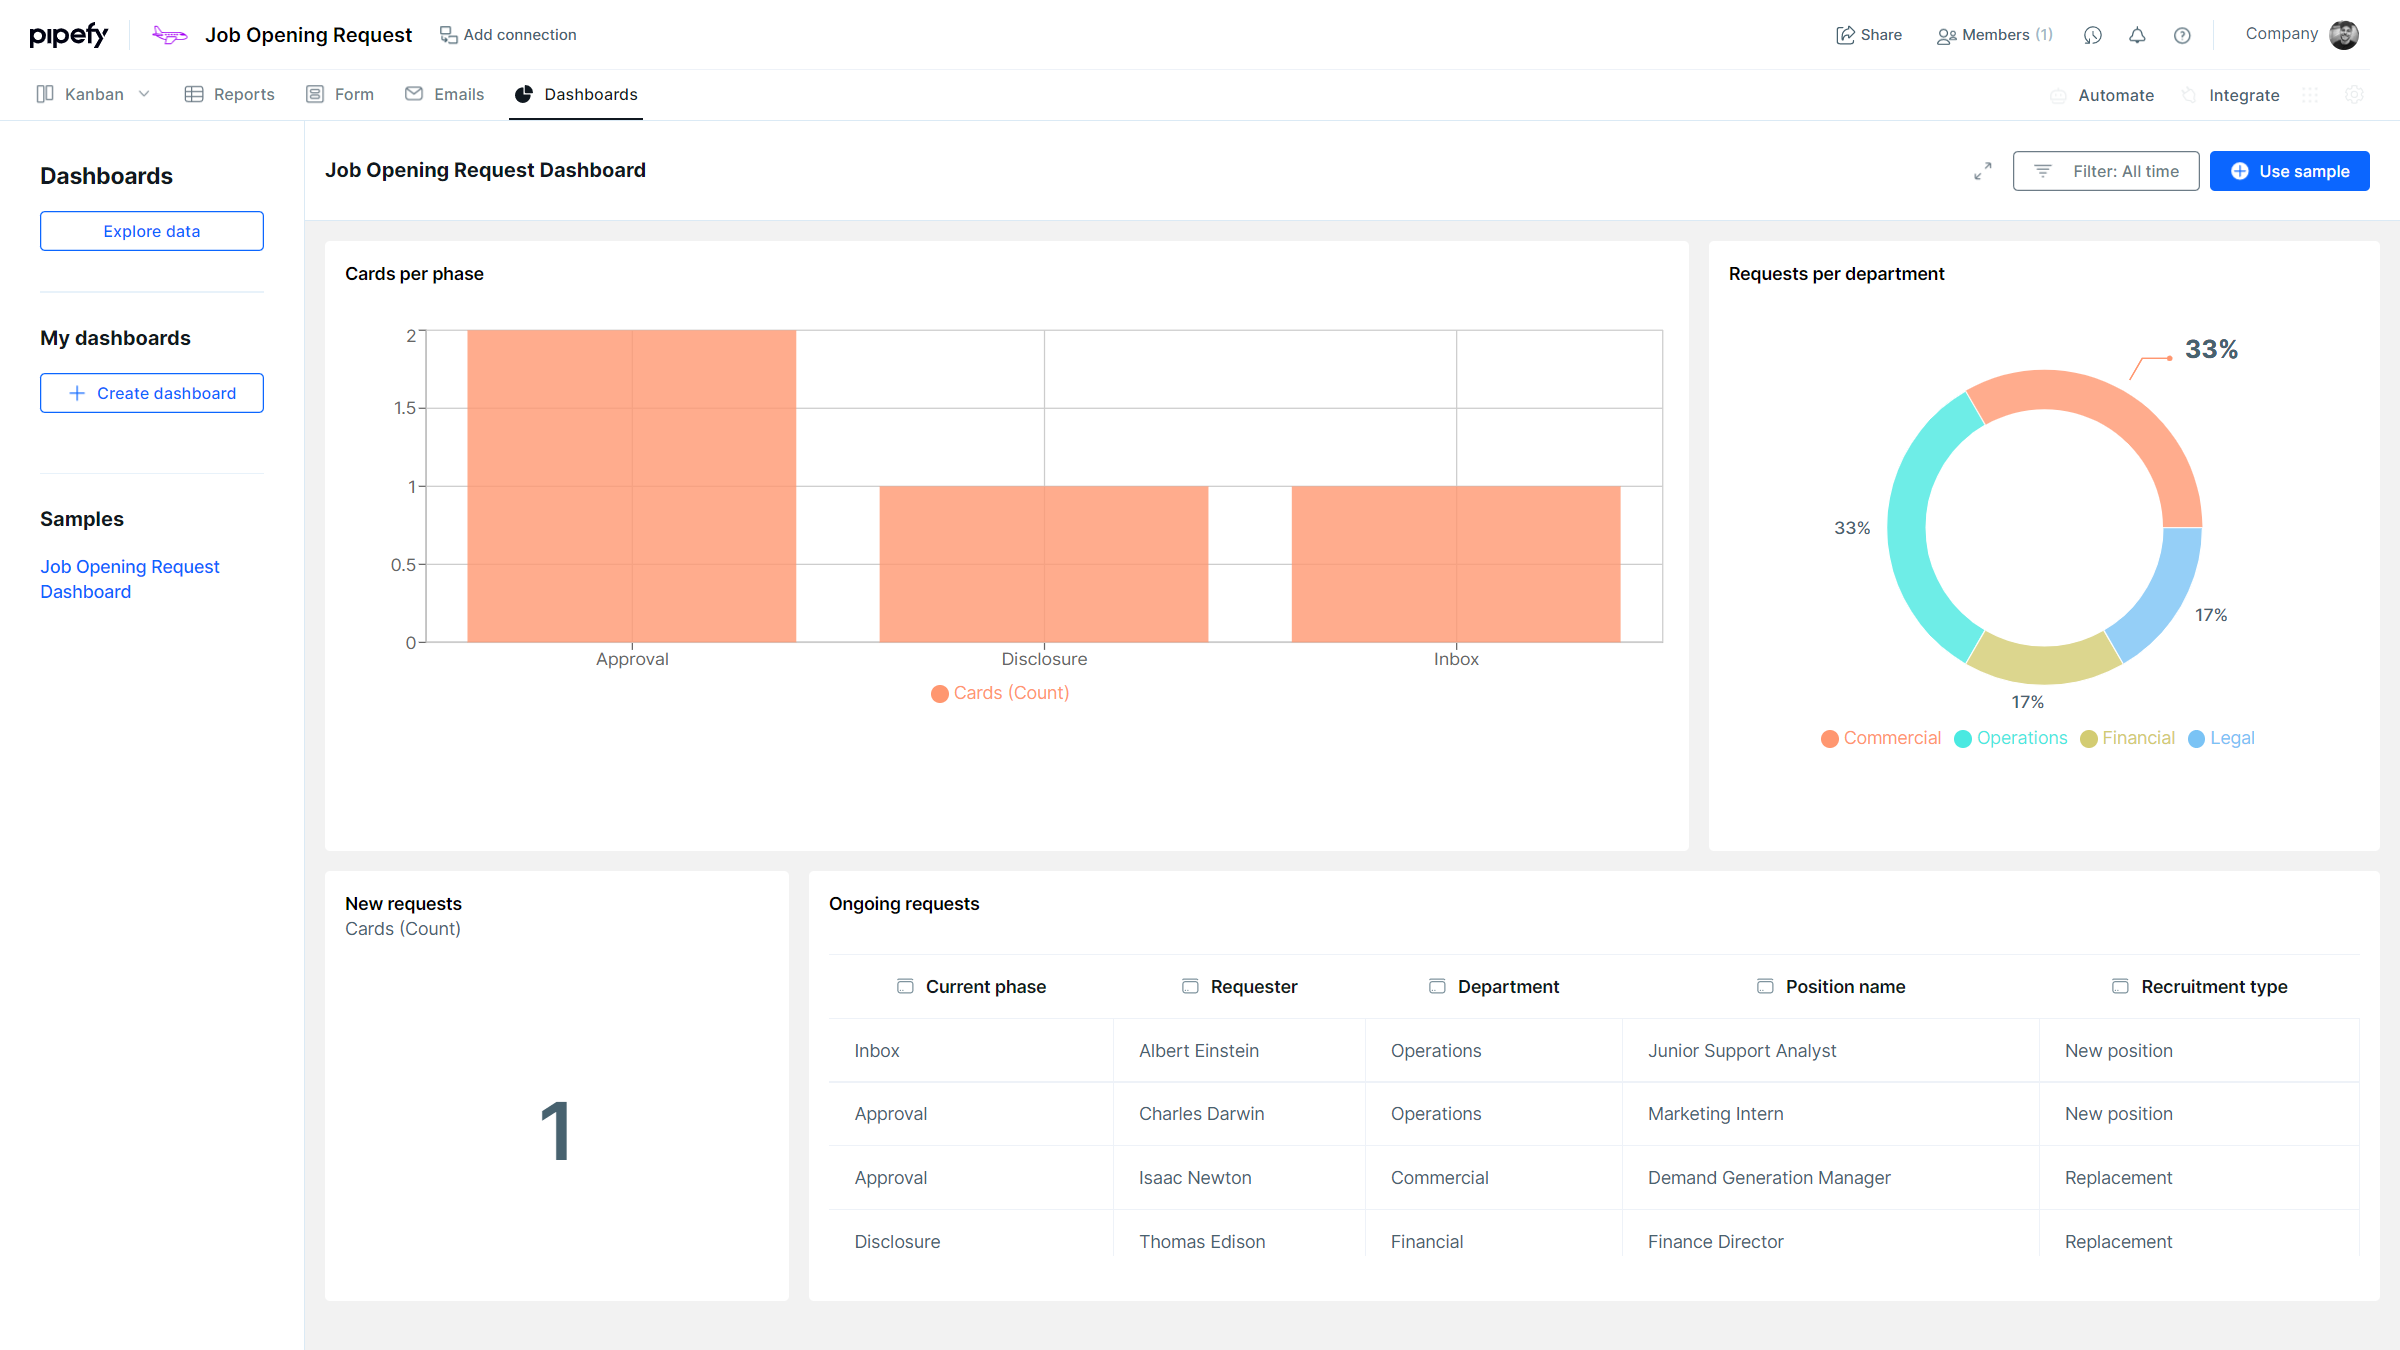
Task: Open the activity history clock icon
Action: coord(2092,35)
